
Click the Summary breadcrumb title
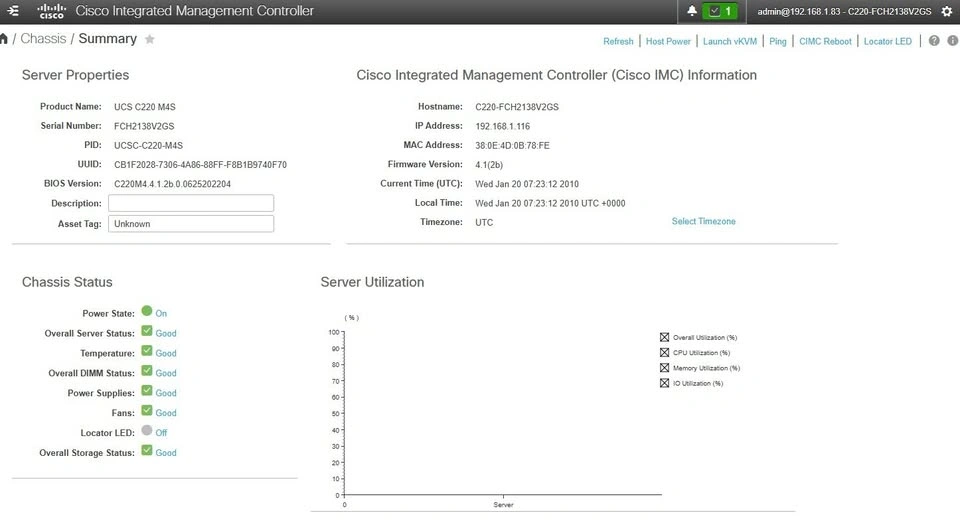pyautogui.click(x=108, y=39)
